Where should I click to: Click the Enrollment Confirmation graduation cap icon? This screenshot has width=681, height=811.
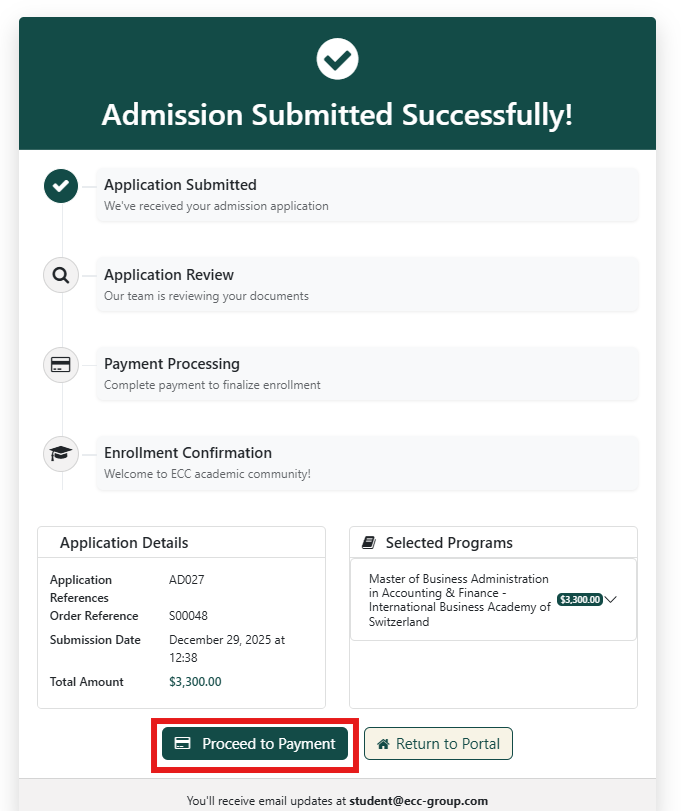pos(61,453)
